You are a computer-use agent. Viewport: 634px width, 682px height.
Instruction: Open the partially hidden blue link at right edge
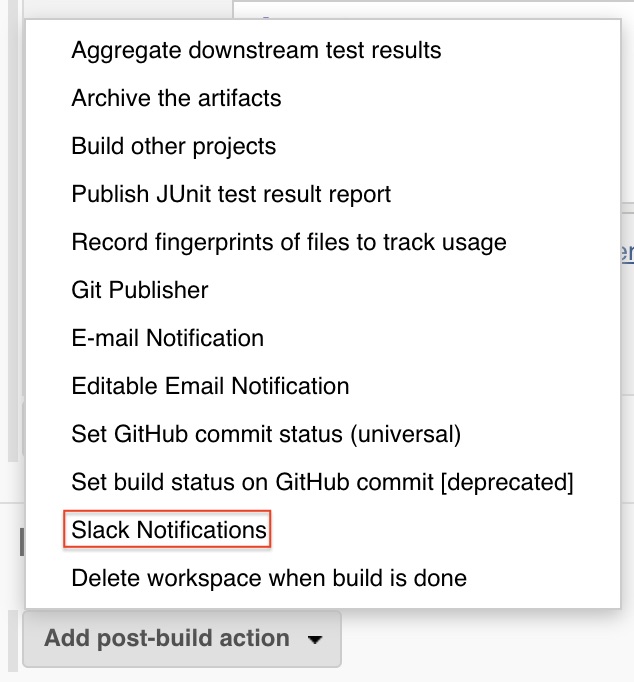pos(627,253)
